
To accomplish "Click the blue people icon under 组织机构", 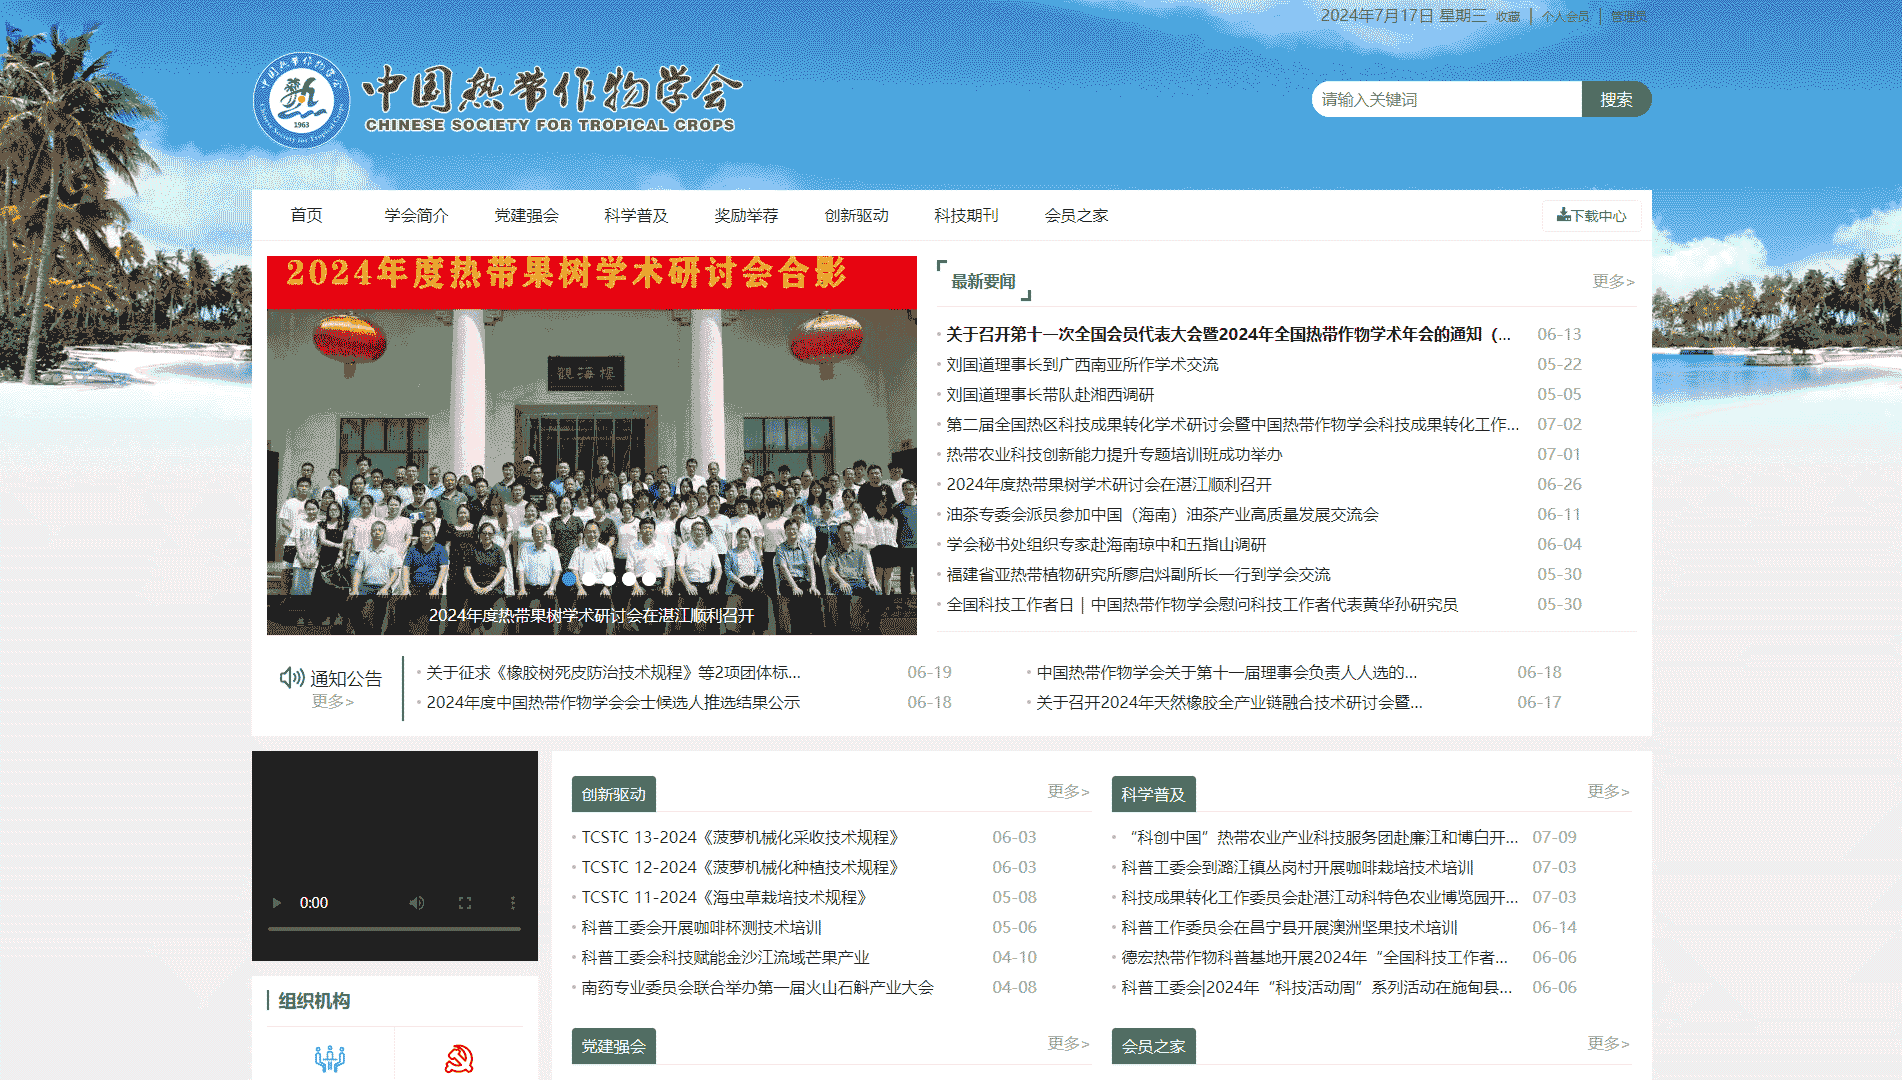I will 330,1058.
